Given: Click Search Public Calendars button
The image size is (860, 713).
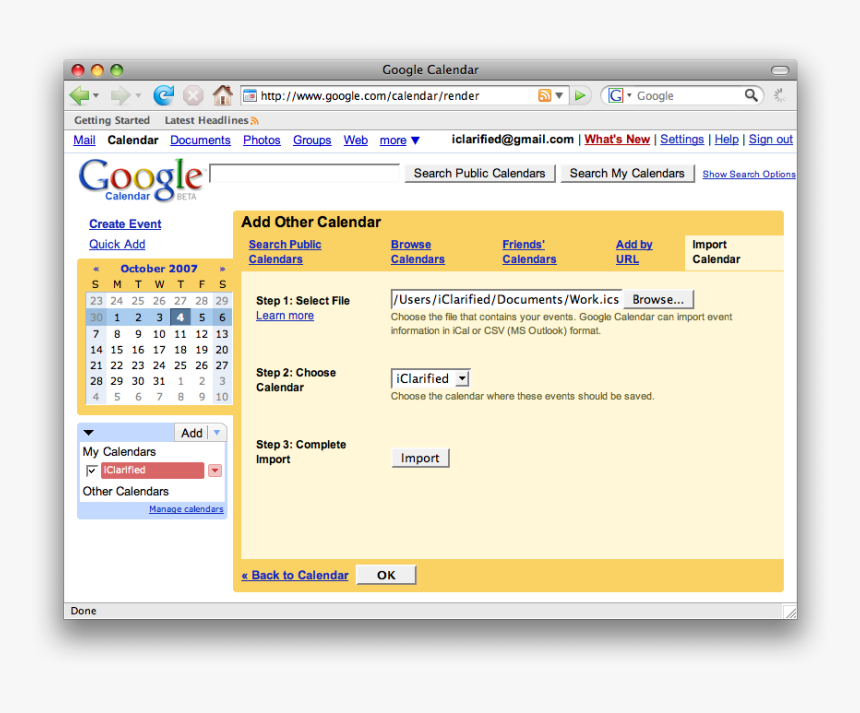Looking at the screenshot, I should pyautogui.click(x=479, y=173).
